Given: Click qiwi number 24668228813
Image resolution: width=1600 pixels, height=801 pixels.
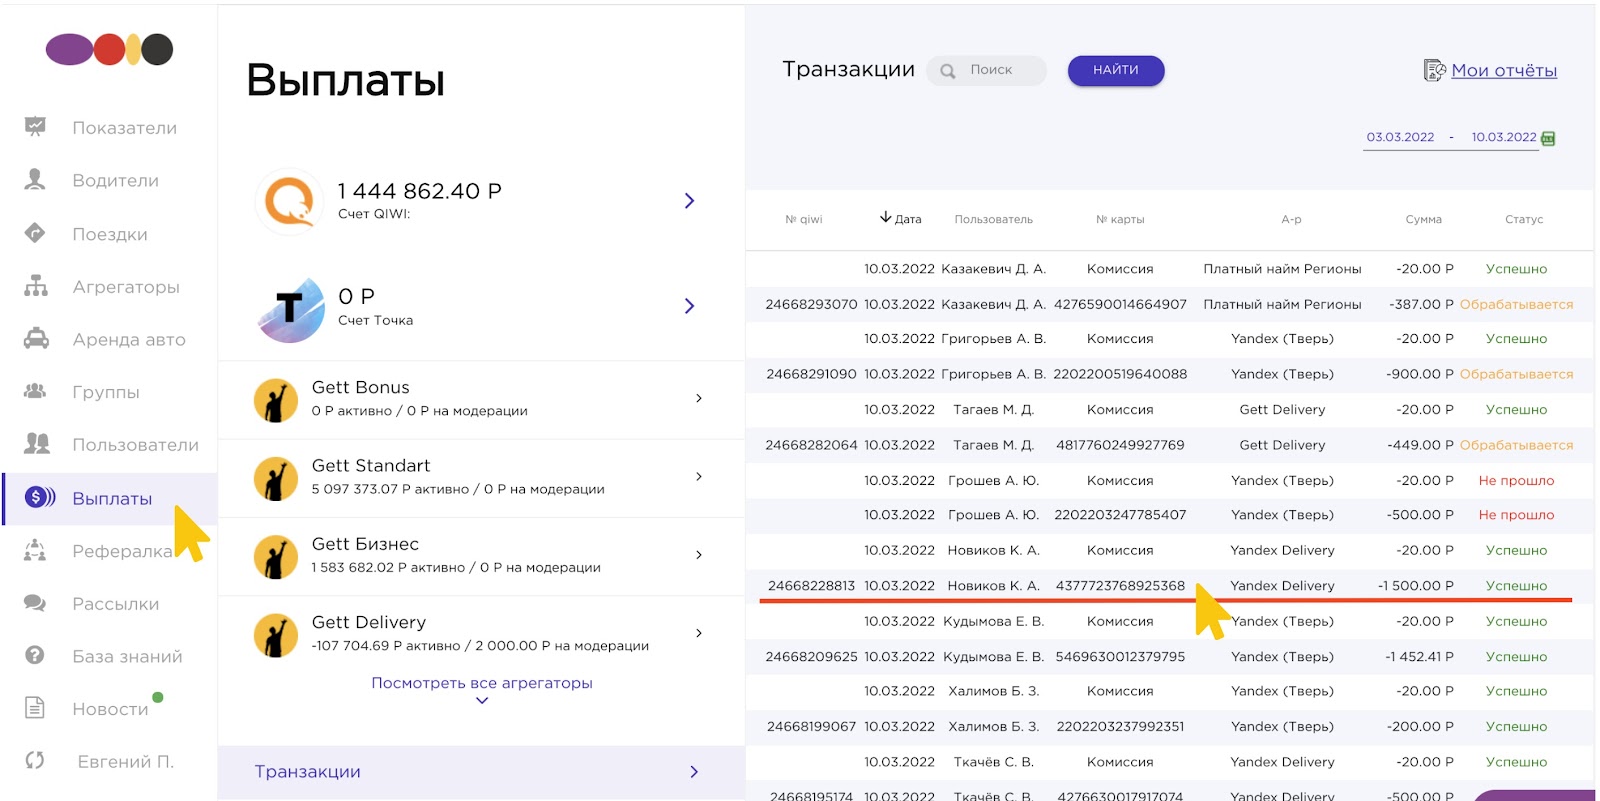Looking at the screenshot, I should point(811,586).
